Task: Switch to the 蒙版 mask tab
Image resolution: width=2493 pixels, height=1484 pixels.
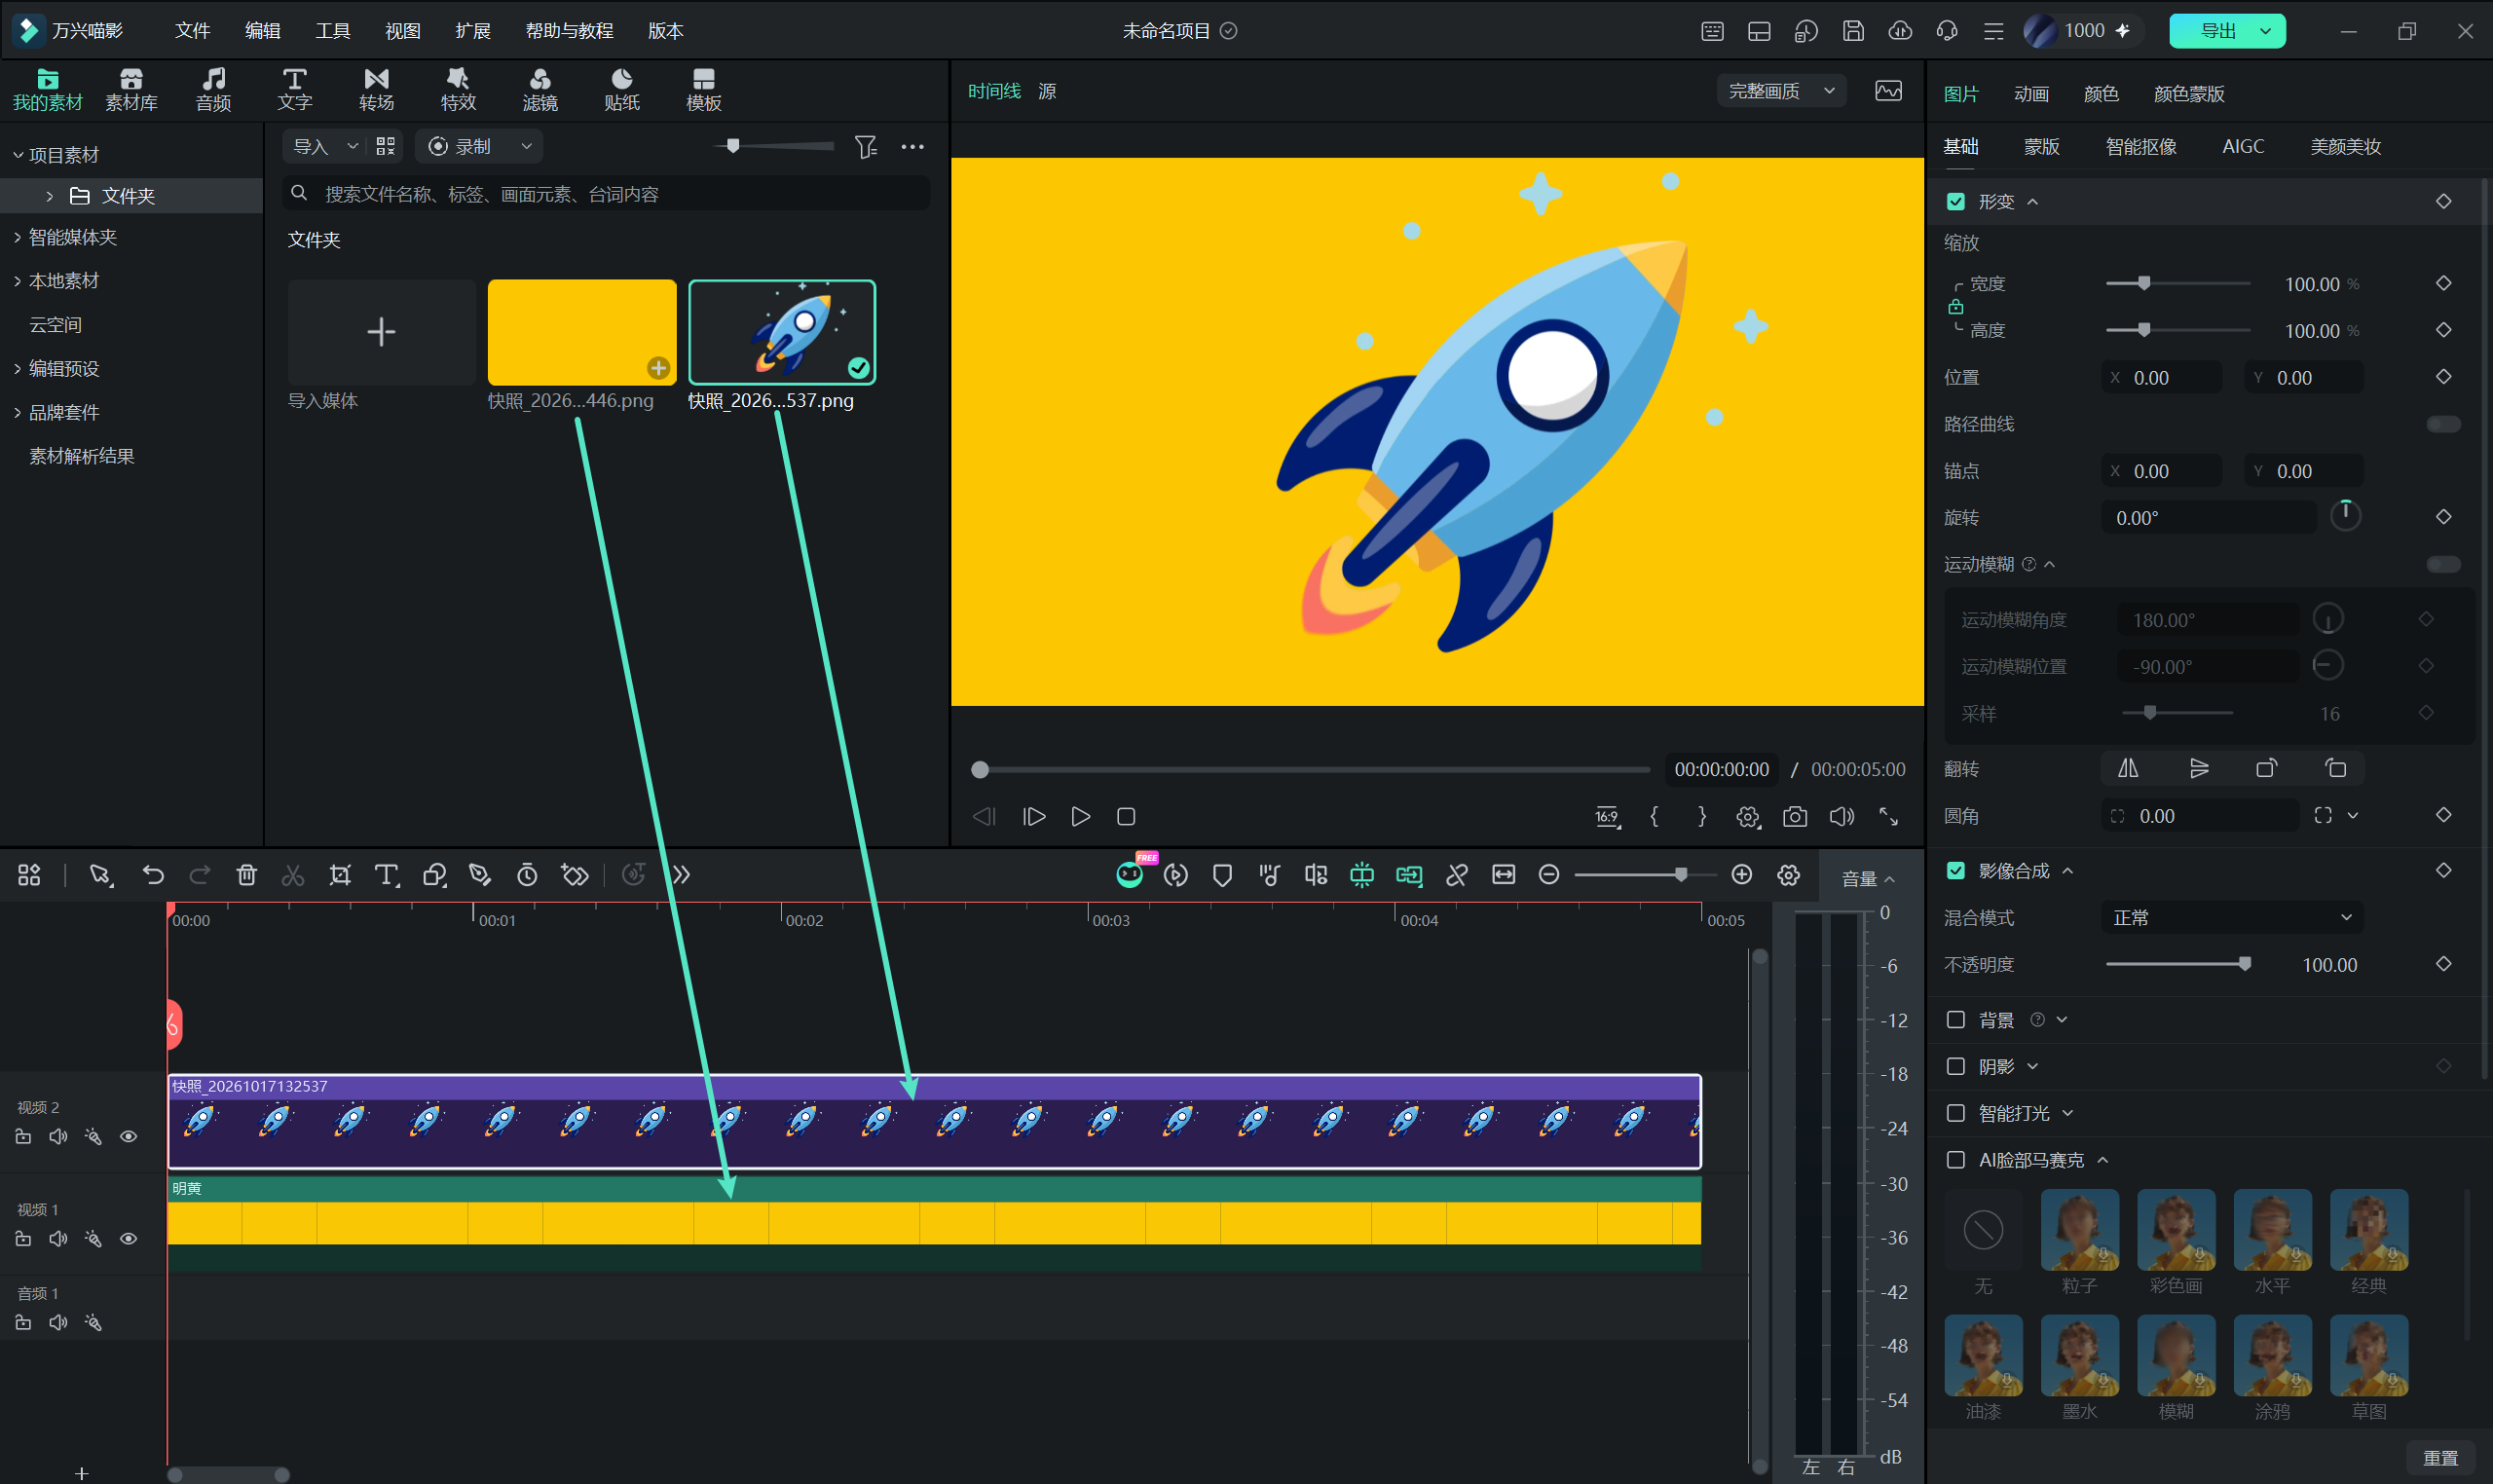Action: coord(2041,146)
